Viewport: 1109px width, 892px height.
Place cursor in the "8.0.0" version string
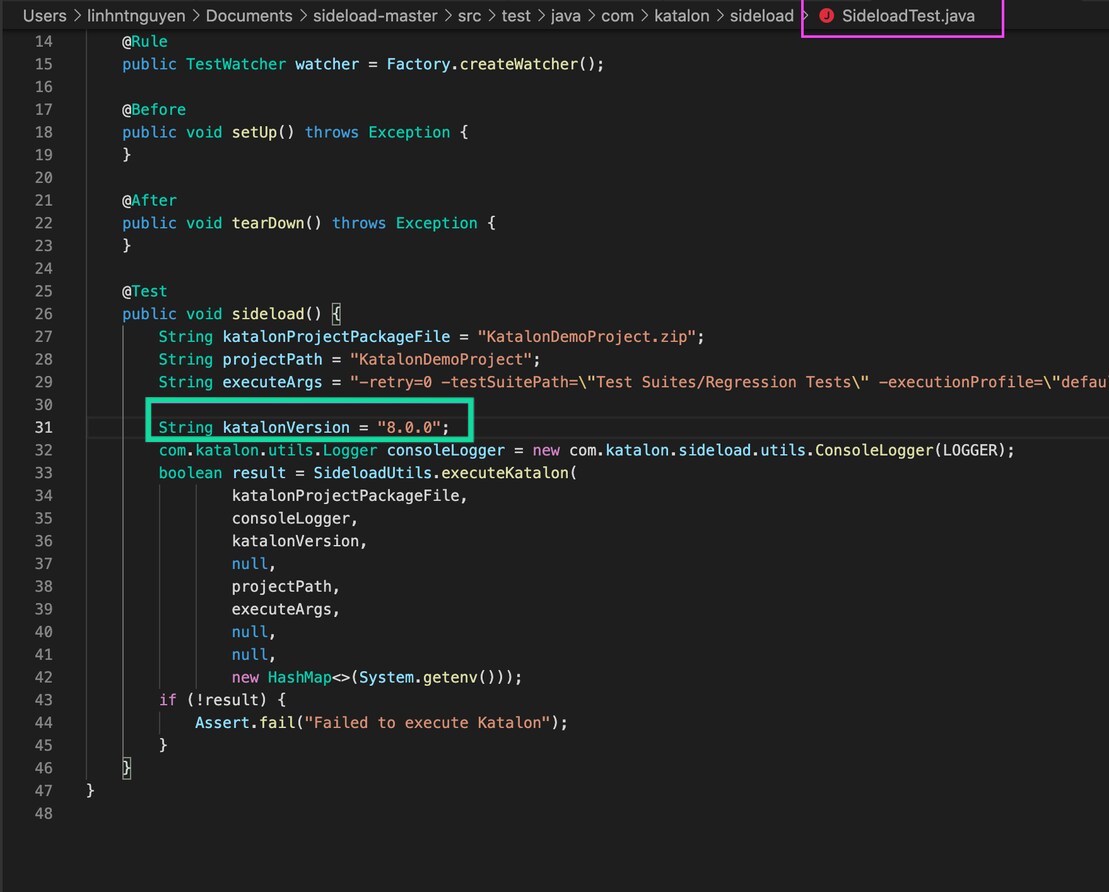click(x=408, y=427)
